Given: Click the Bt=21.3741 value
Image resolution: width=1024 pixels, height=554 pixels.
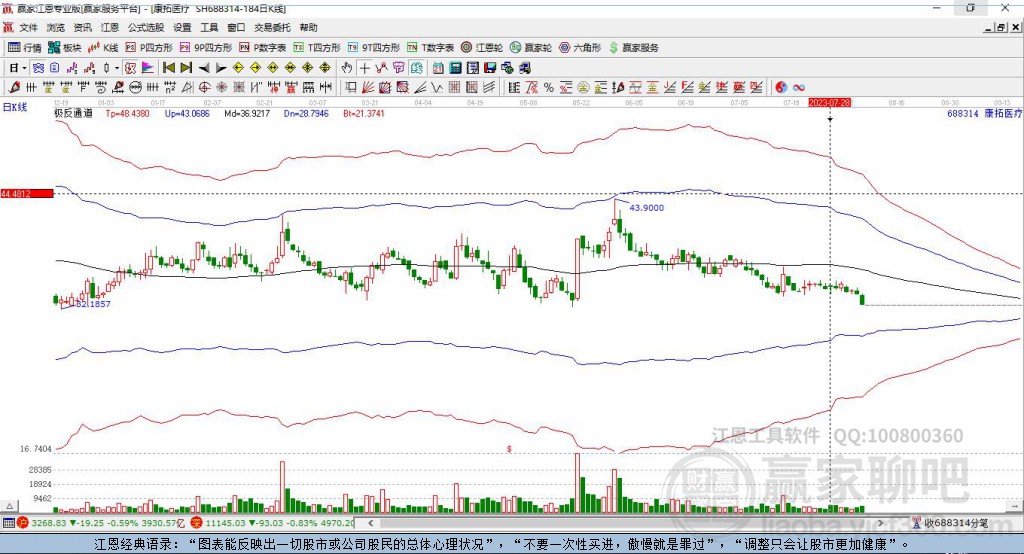Looking at the screenshot, I should (364, 113).
